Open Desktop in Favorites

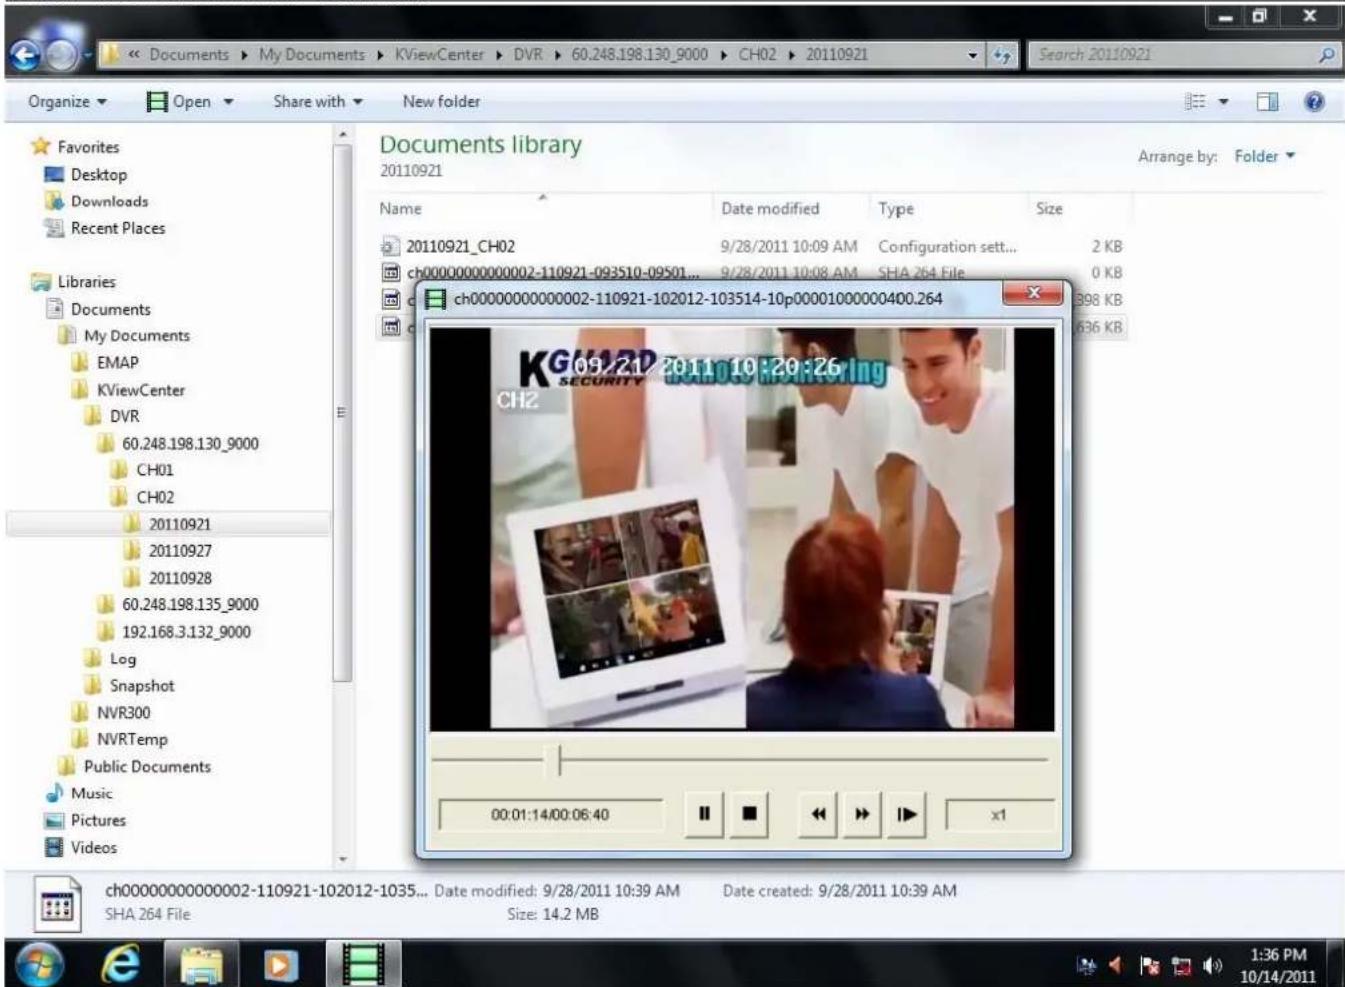click(x=98, y=174)
